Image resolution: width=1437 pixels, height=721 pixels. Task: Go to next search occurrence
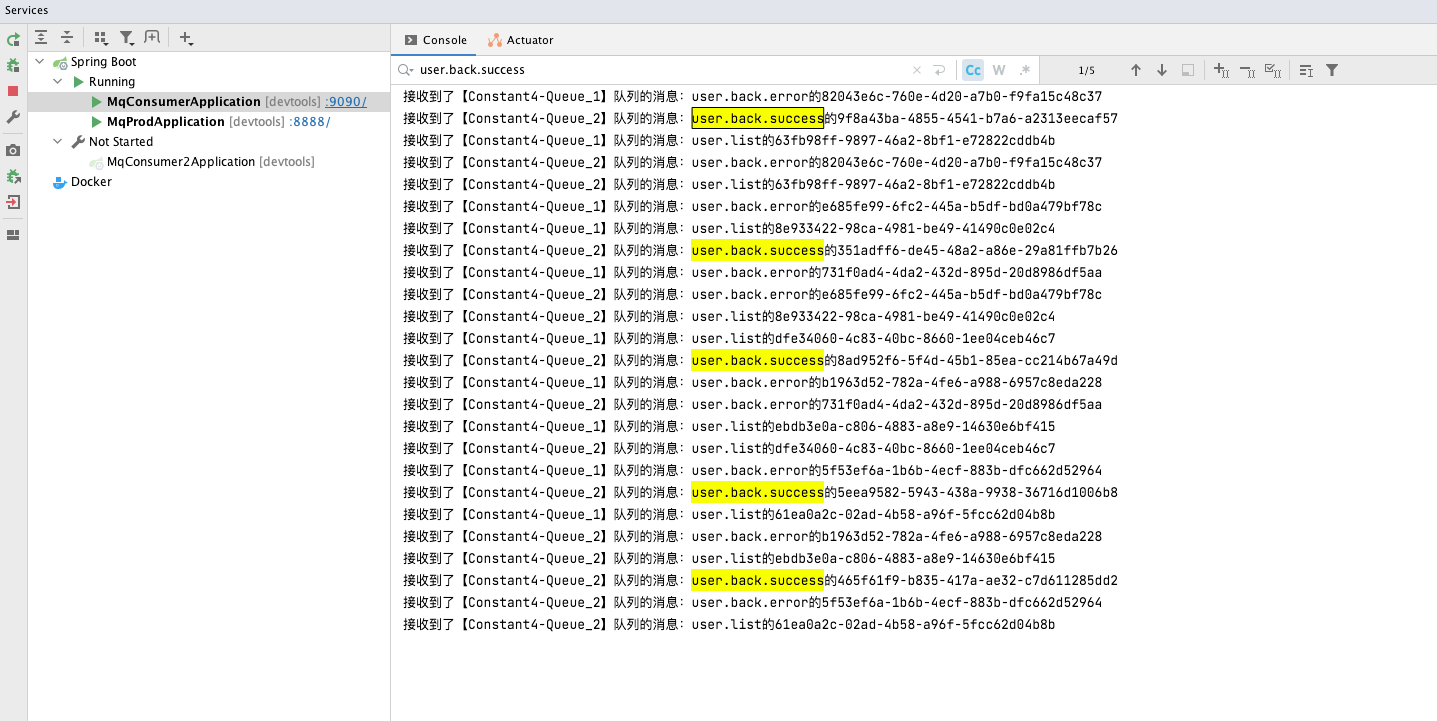pyautogui.click(x=1162, y=70)
